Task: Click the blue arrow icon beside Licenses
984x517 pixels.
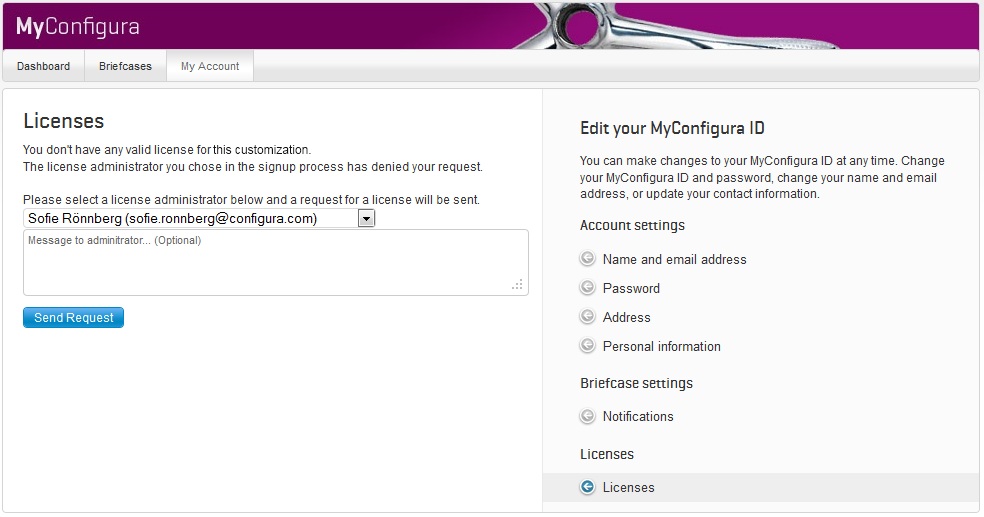Action: [x=587, y=487]
